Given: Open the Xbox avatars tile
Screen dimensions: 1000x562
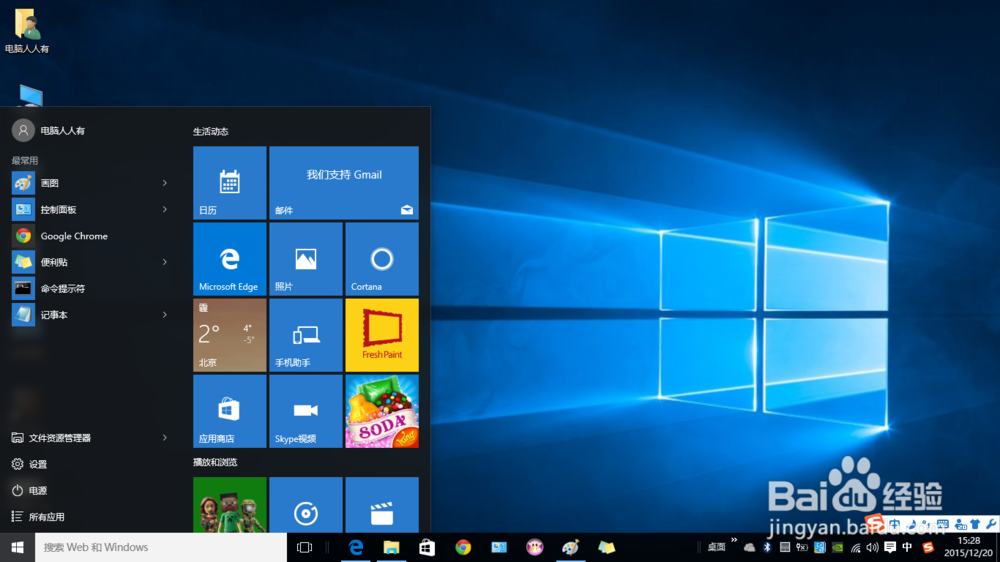Looking at the screenshot, I should tap(230, 505).
